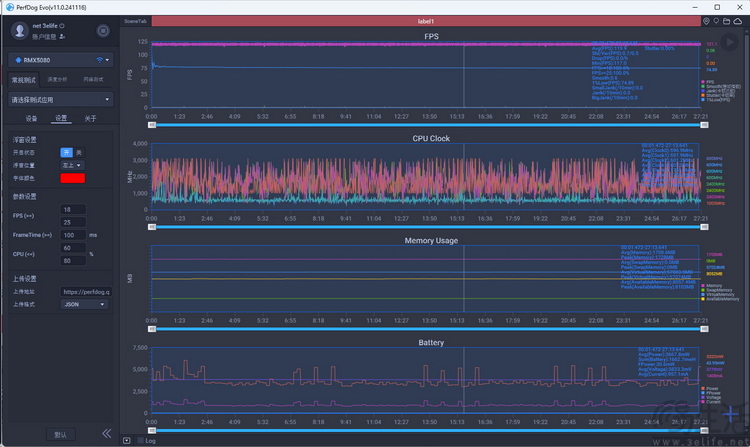Switch floating window status to 开
Image resolution: width=750 pixels, height=447 pixels.
[x=66, y=153]
